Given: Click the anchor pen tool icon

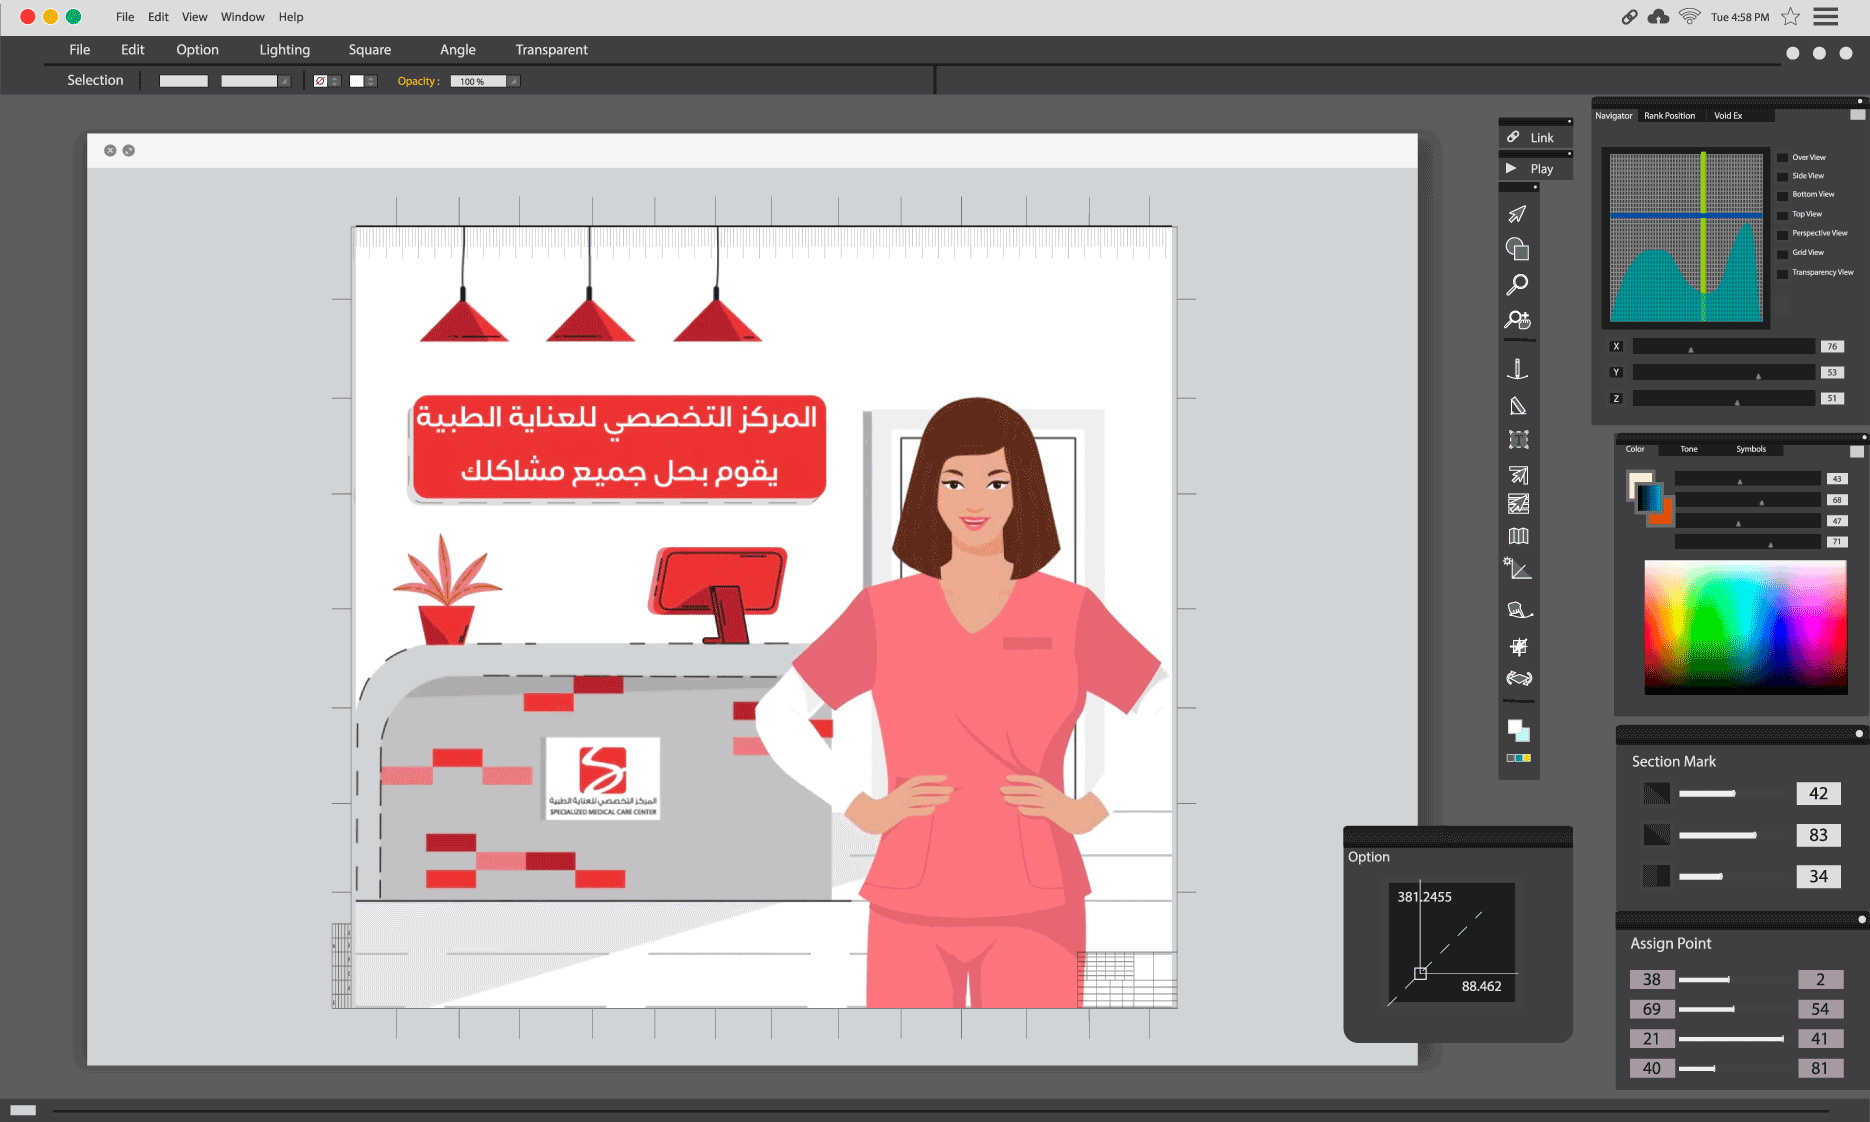Looking at the screenshot, I should point(1517,370).
